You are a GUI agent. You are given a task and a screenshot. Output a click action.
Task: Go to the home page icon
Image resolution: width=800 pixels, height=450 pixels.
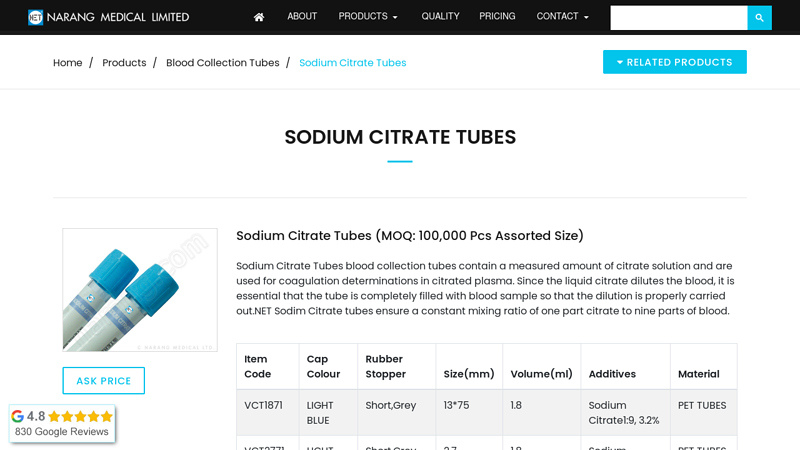[x=259, y=17]
